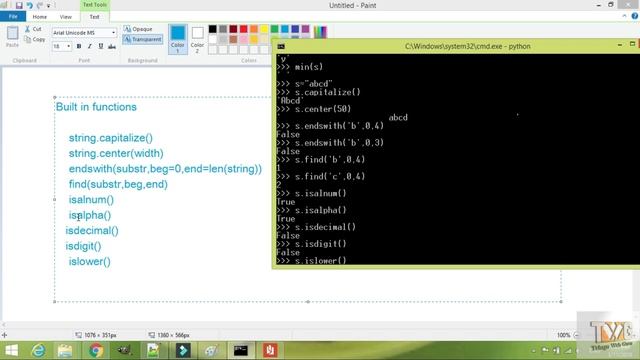Click the 'endswith(substr,beg=0,end=len(string))' text line
The width and height of the screenshot is (640, 360).
pyautogui.click(x=165, y=169)
